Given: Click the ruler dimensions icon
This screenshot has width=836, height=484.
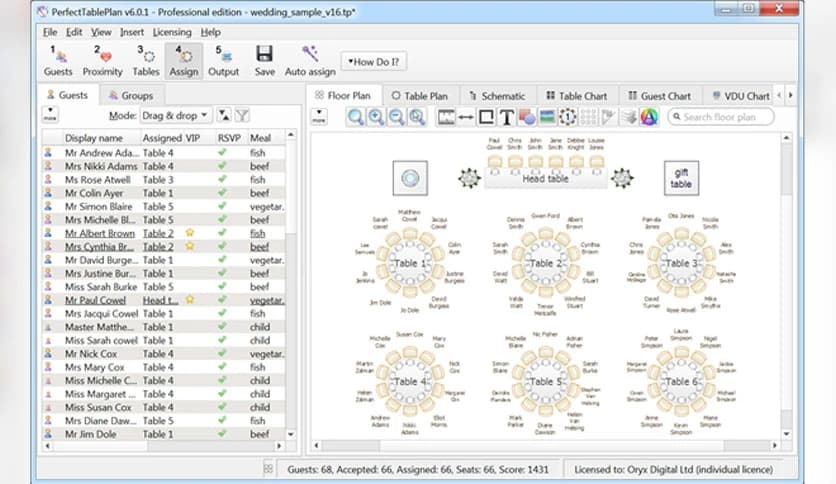Looking at the screenshot, I should pyautogui.click(x=446, y=117).
